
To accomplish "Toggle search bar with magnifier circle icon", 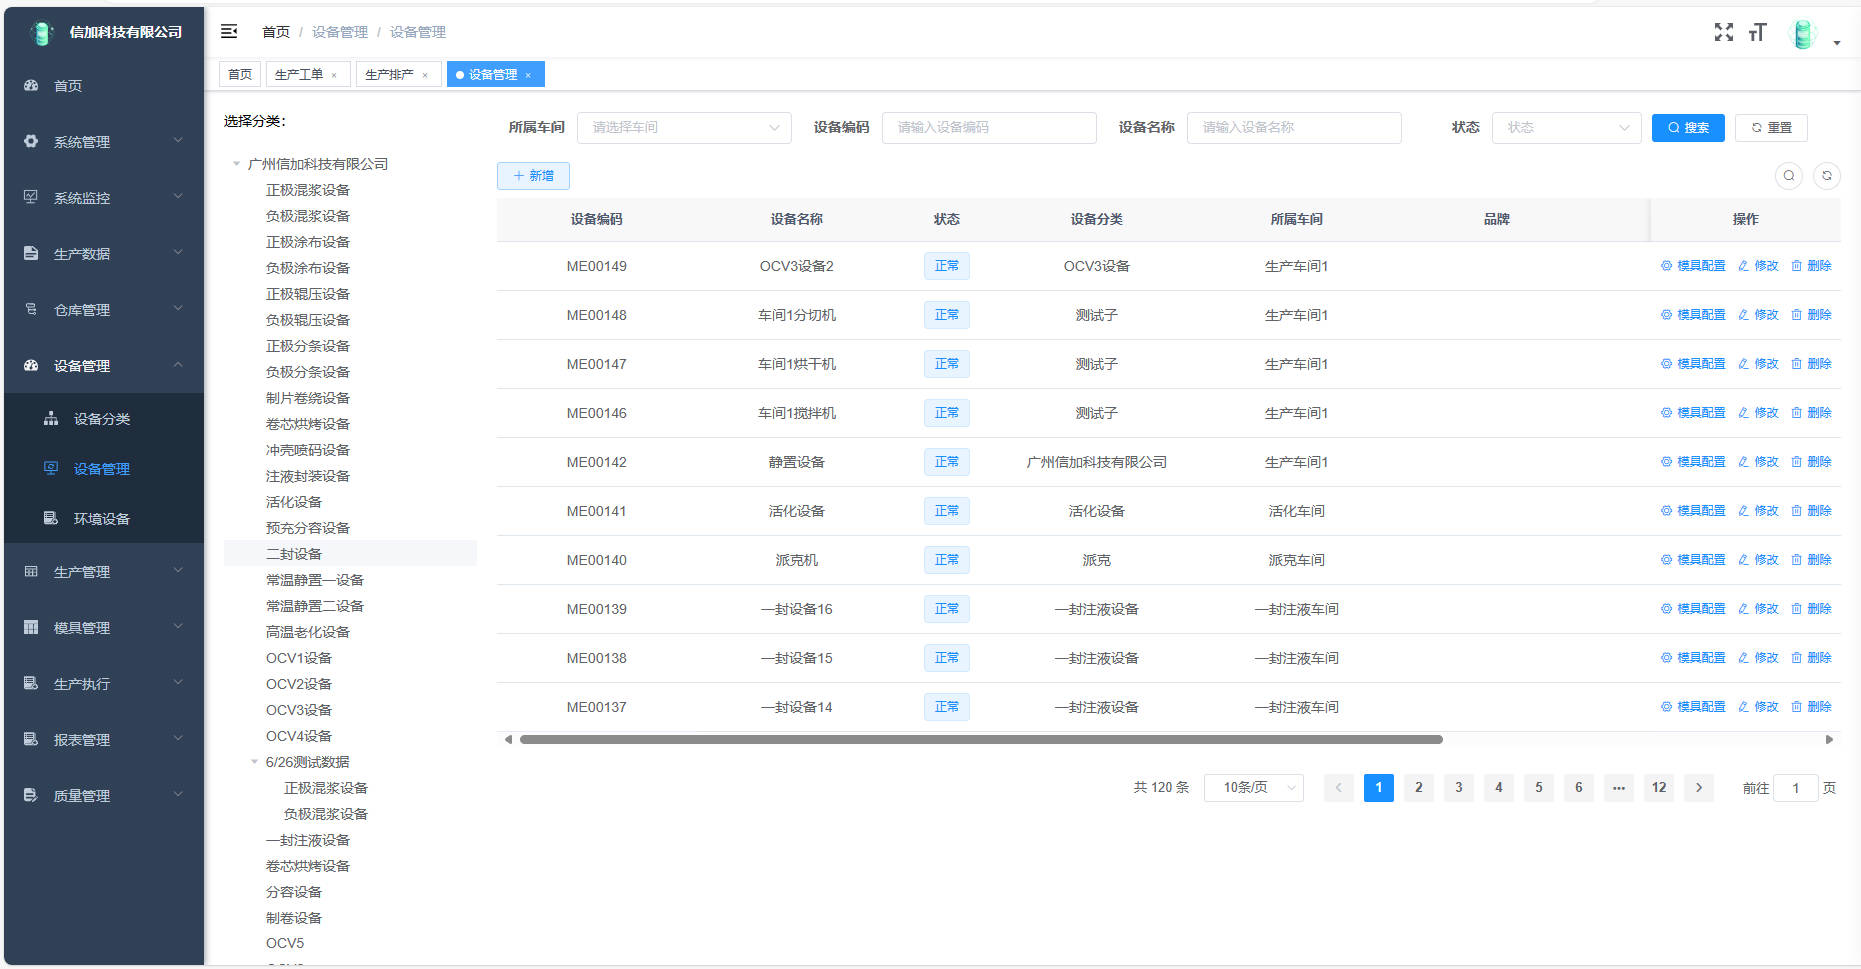I will point(1788,176).
